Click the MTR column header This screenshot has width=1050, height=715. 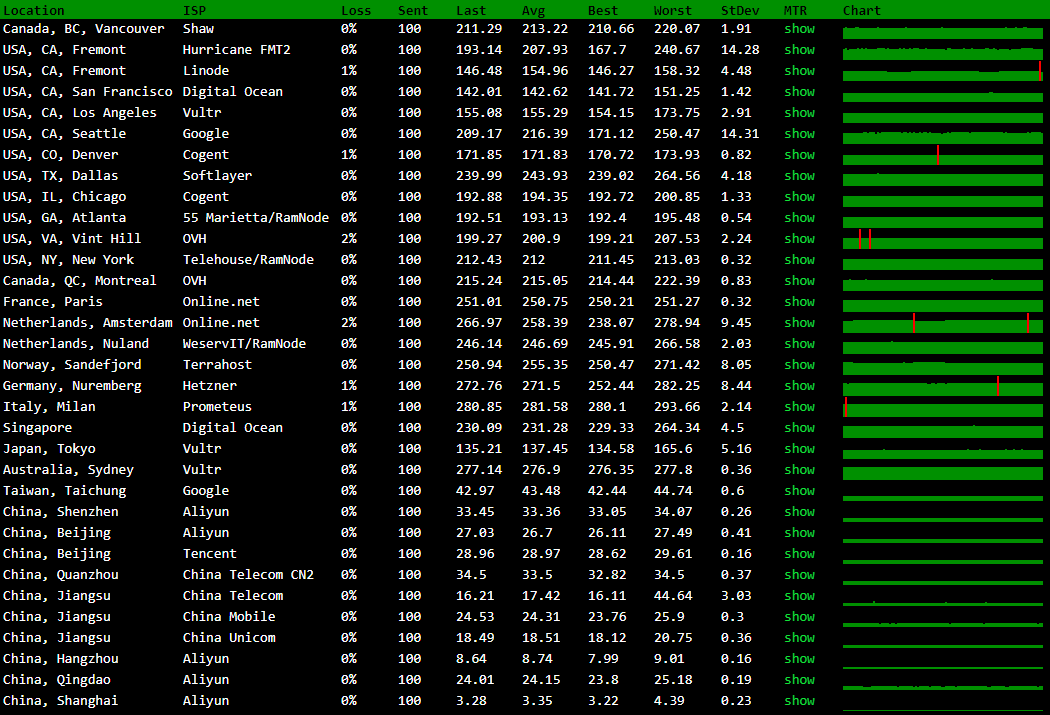tap(796, 11)
